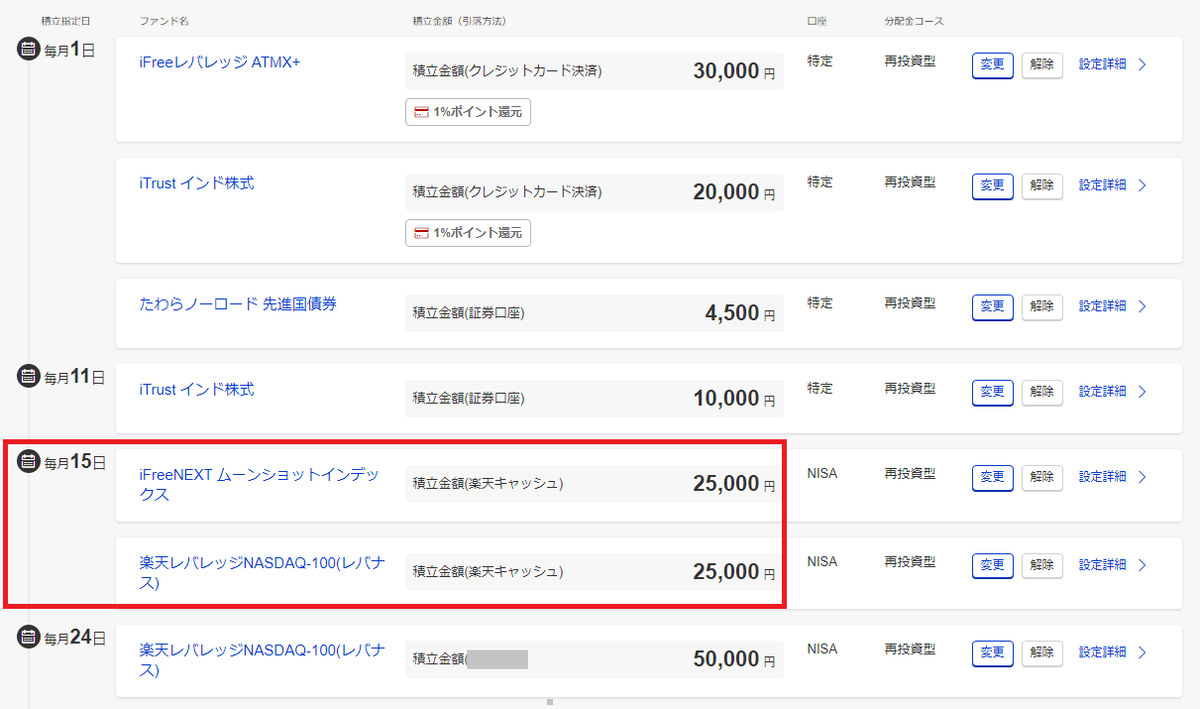Click 解除 for たわらノーロード 先進国債券
This screenshot has width=1200, height=709.
[1042, 307]
